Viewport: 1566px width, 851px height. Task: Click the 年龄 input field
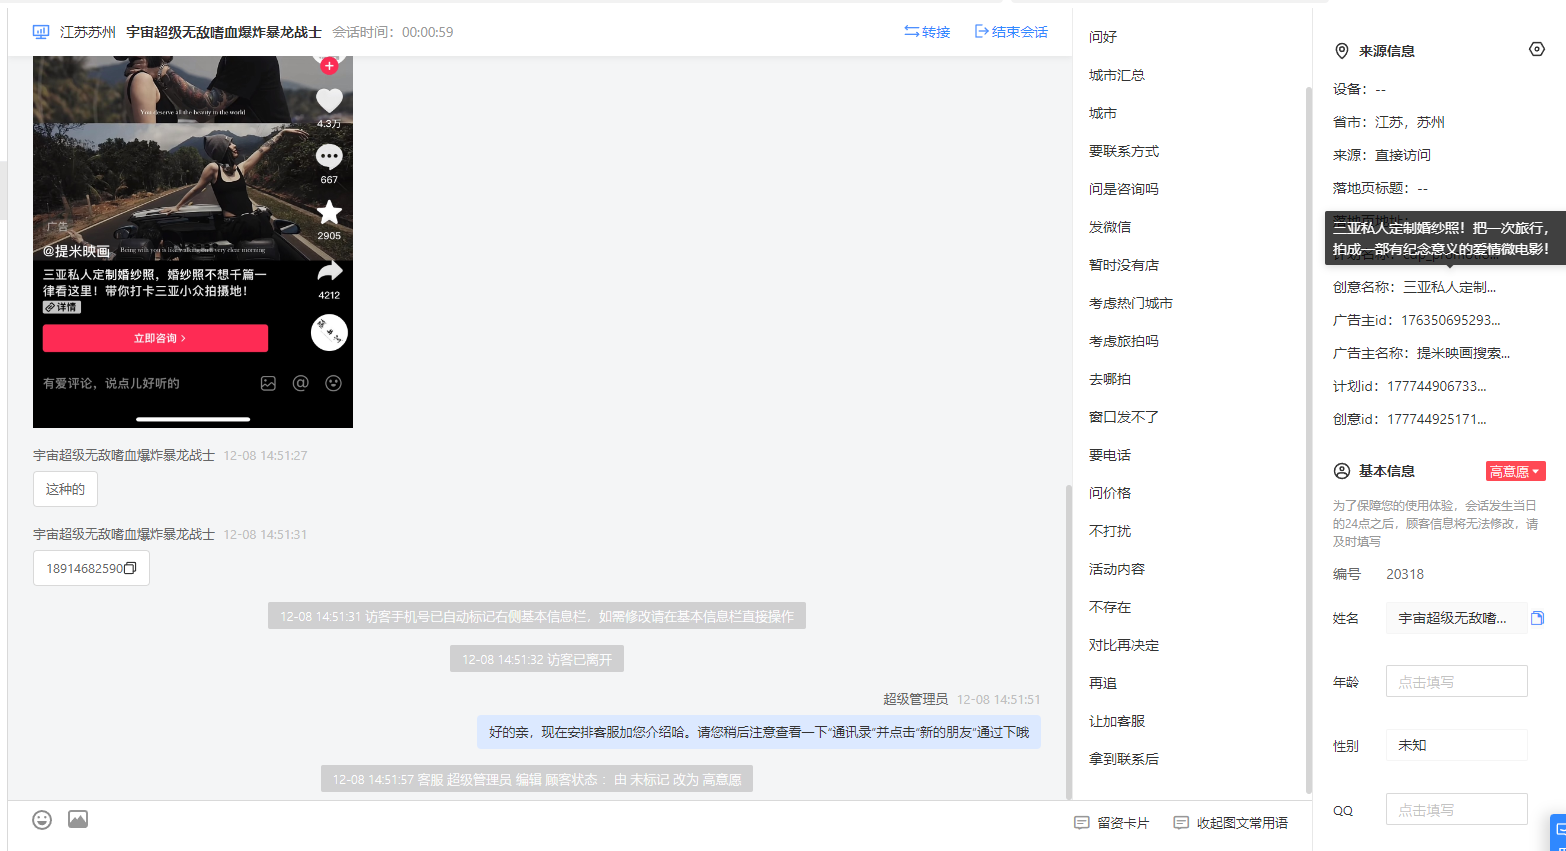[x=1456, y=681]
